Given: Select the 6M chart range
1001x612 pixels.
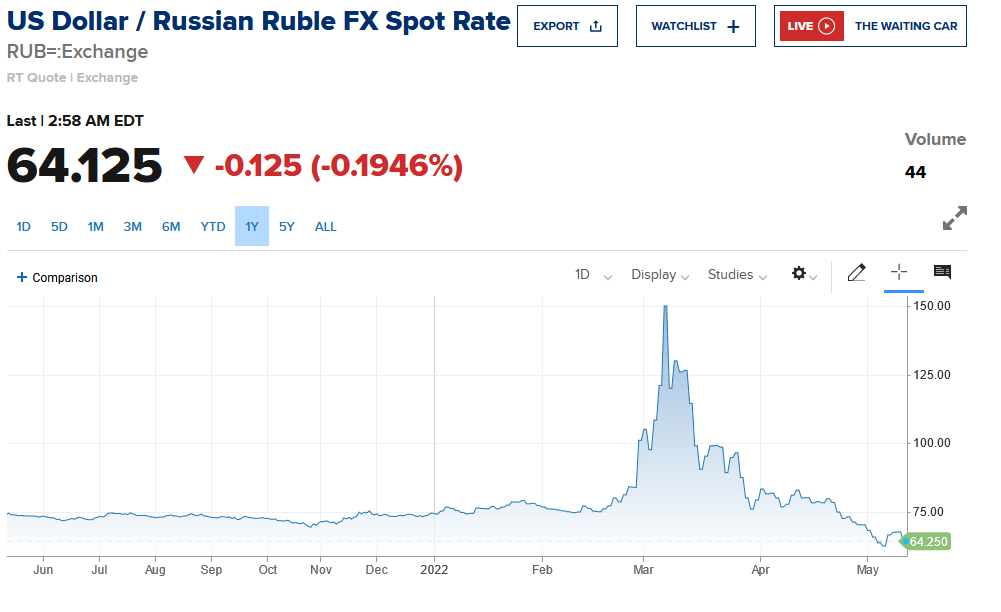Looking at the screenshot, I should (x=171, y=227).
